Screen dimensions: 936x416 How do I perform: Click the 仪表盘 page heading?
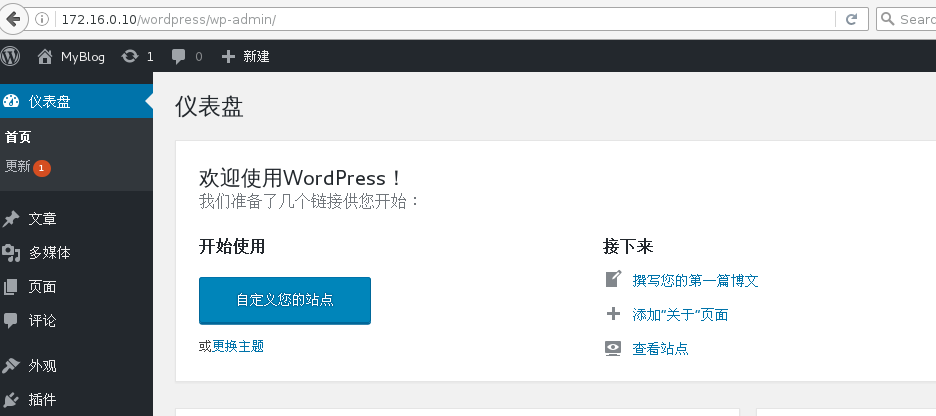click(x=209, y=107)
